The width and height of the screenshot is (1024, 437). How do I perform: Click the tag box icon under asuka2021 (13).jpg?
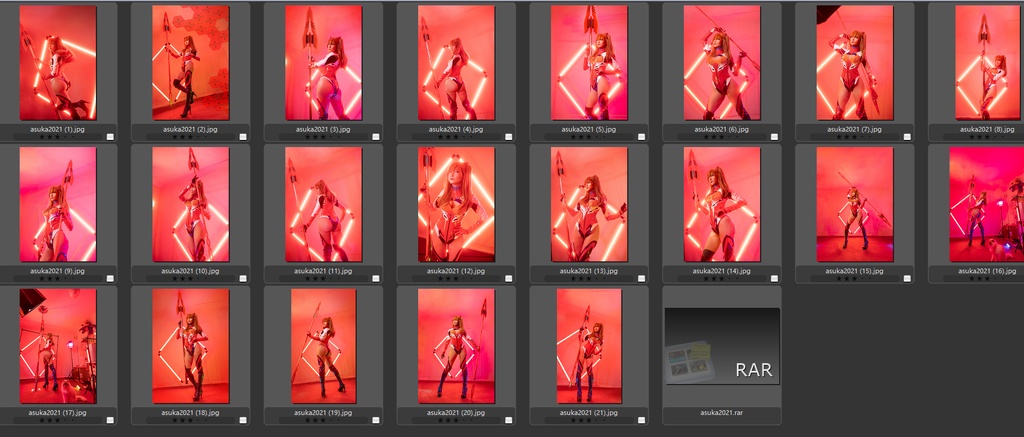[641, 278]
